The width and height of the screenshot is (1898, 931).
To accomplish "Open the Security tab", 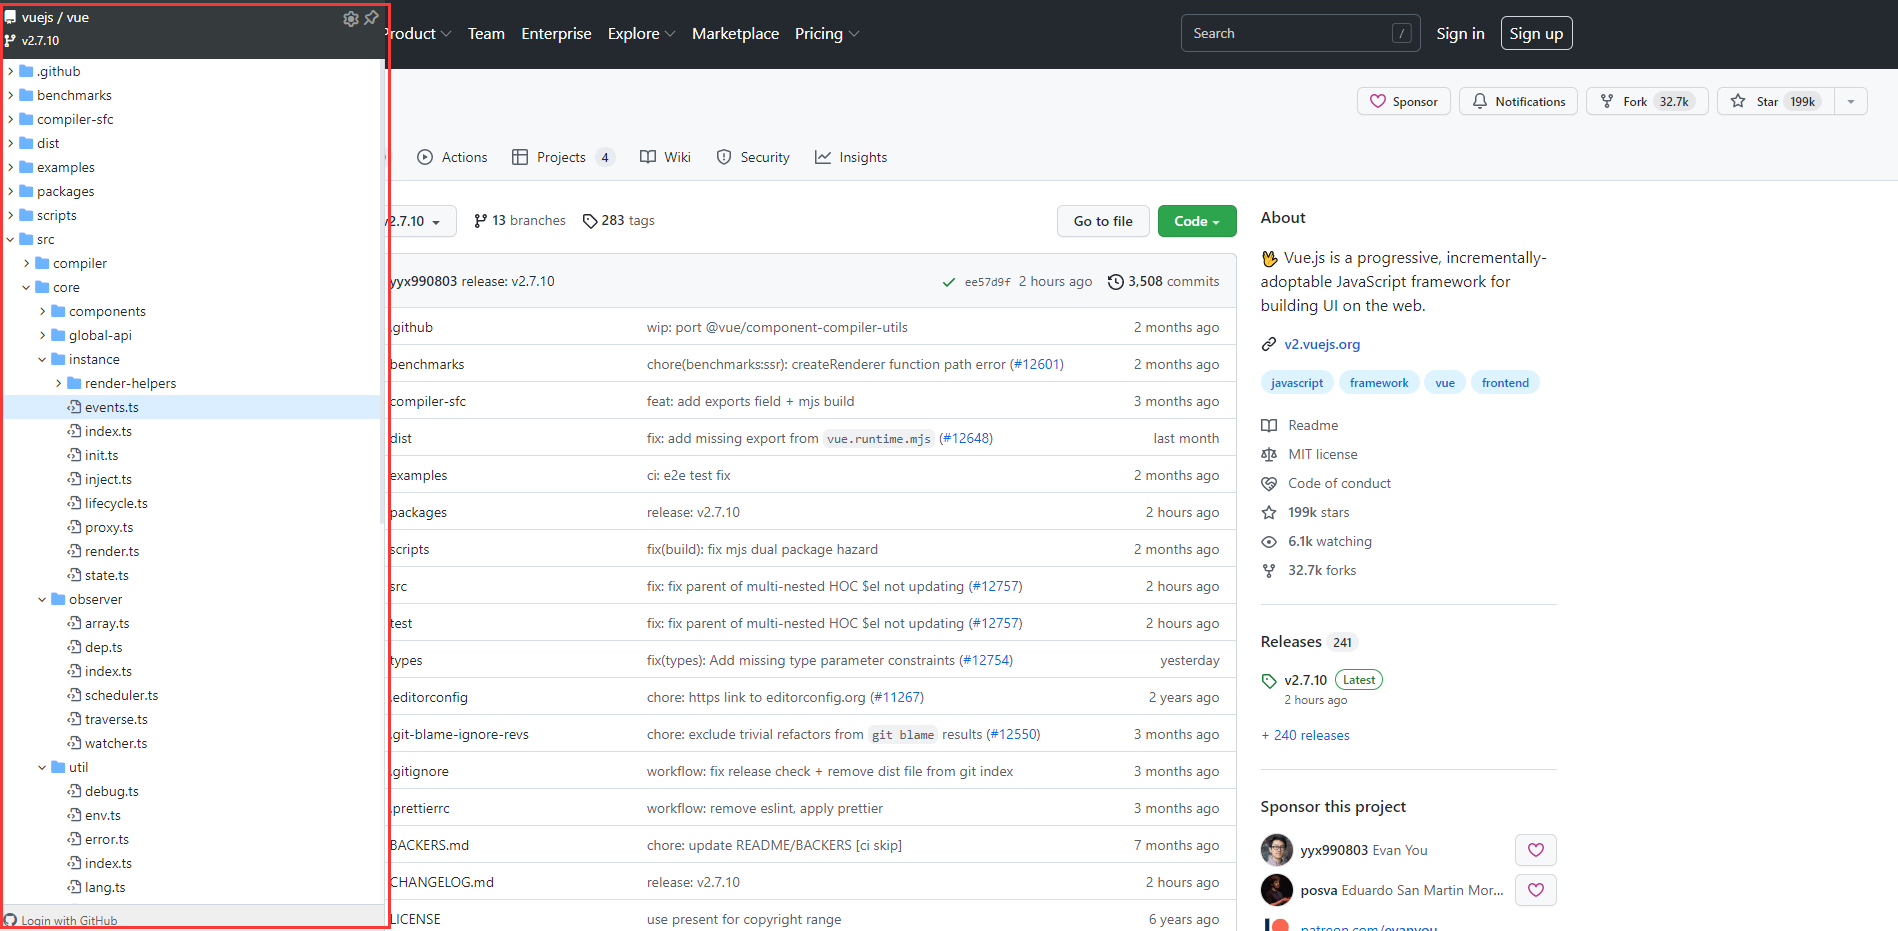I will (x=753, y=157).
